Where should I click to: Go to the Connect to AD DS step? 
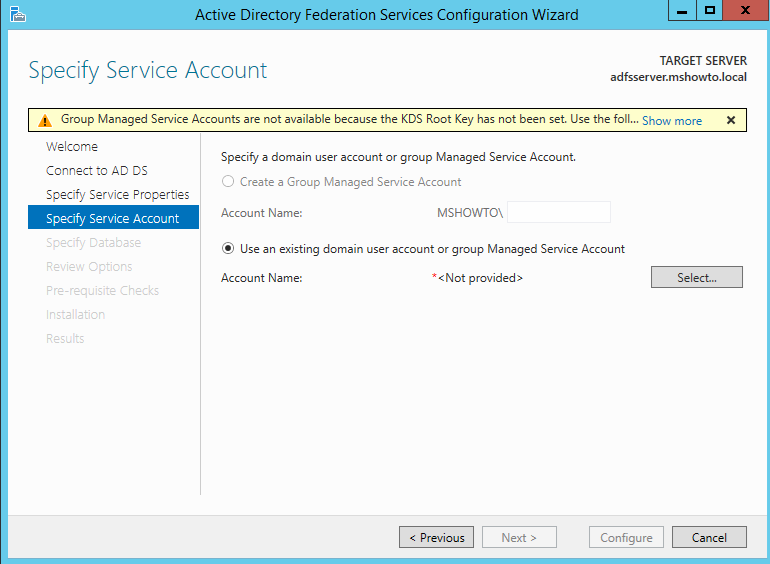coord(97,170)
